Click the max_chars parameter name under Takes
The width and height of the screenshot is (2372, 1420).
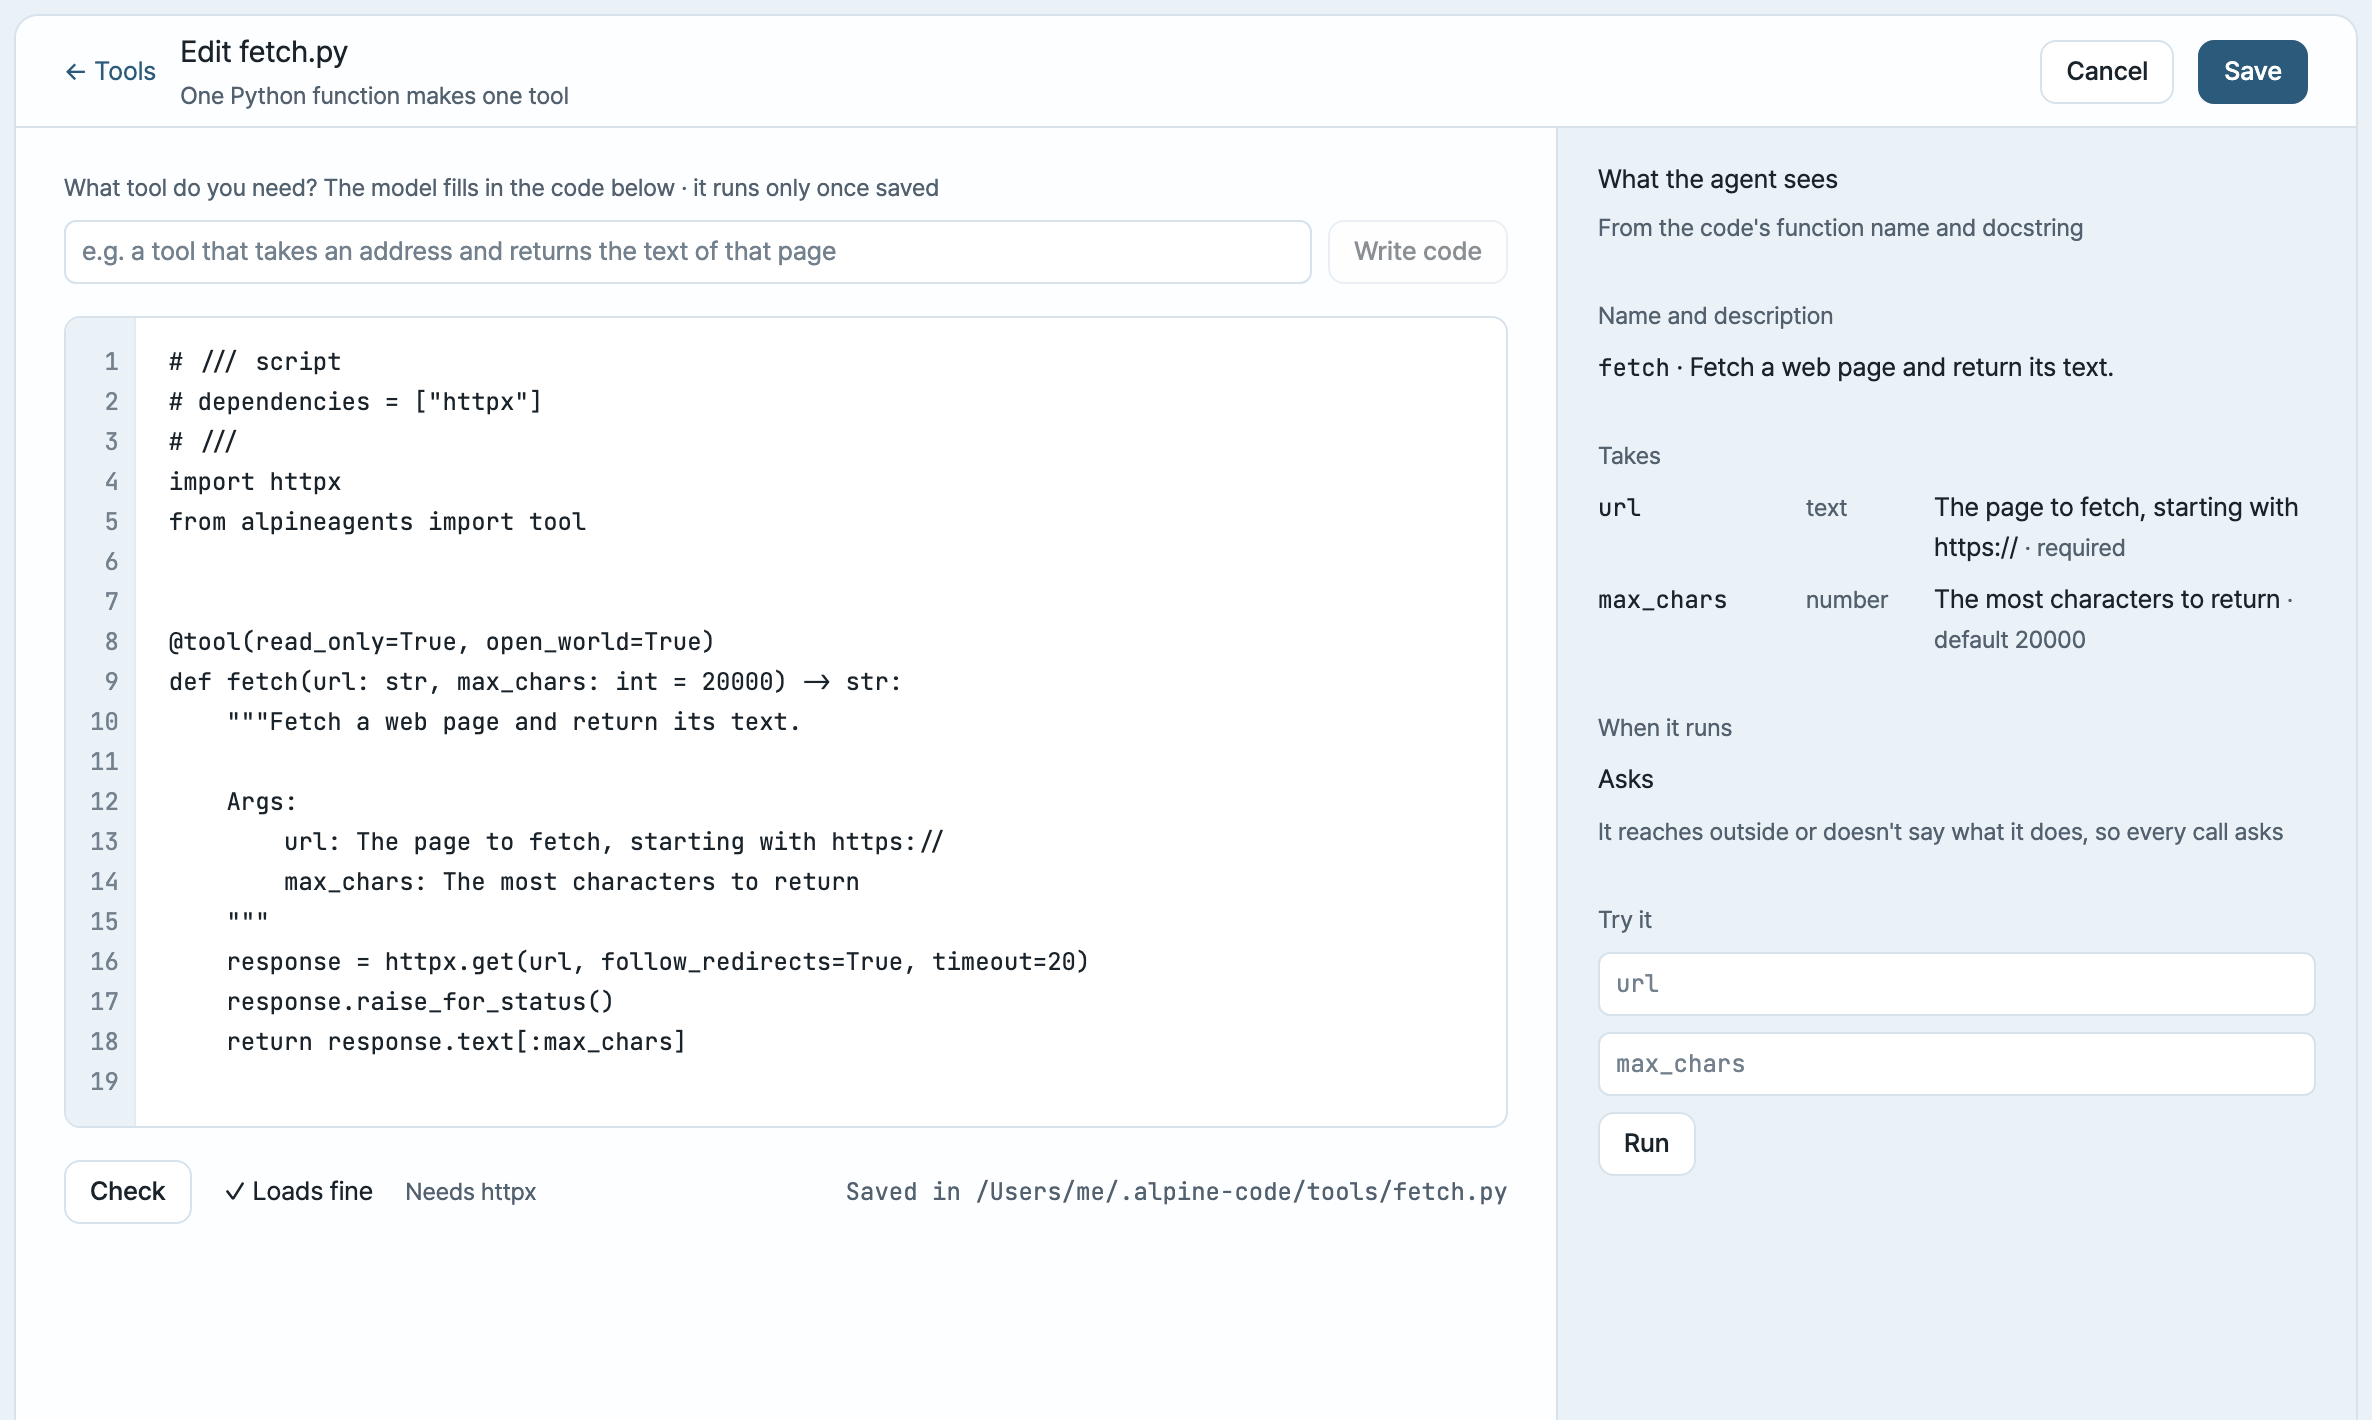1662,600
